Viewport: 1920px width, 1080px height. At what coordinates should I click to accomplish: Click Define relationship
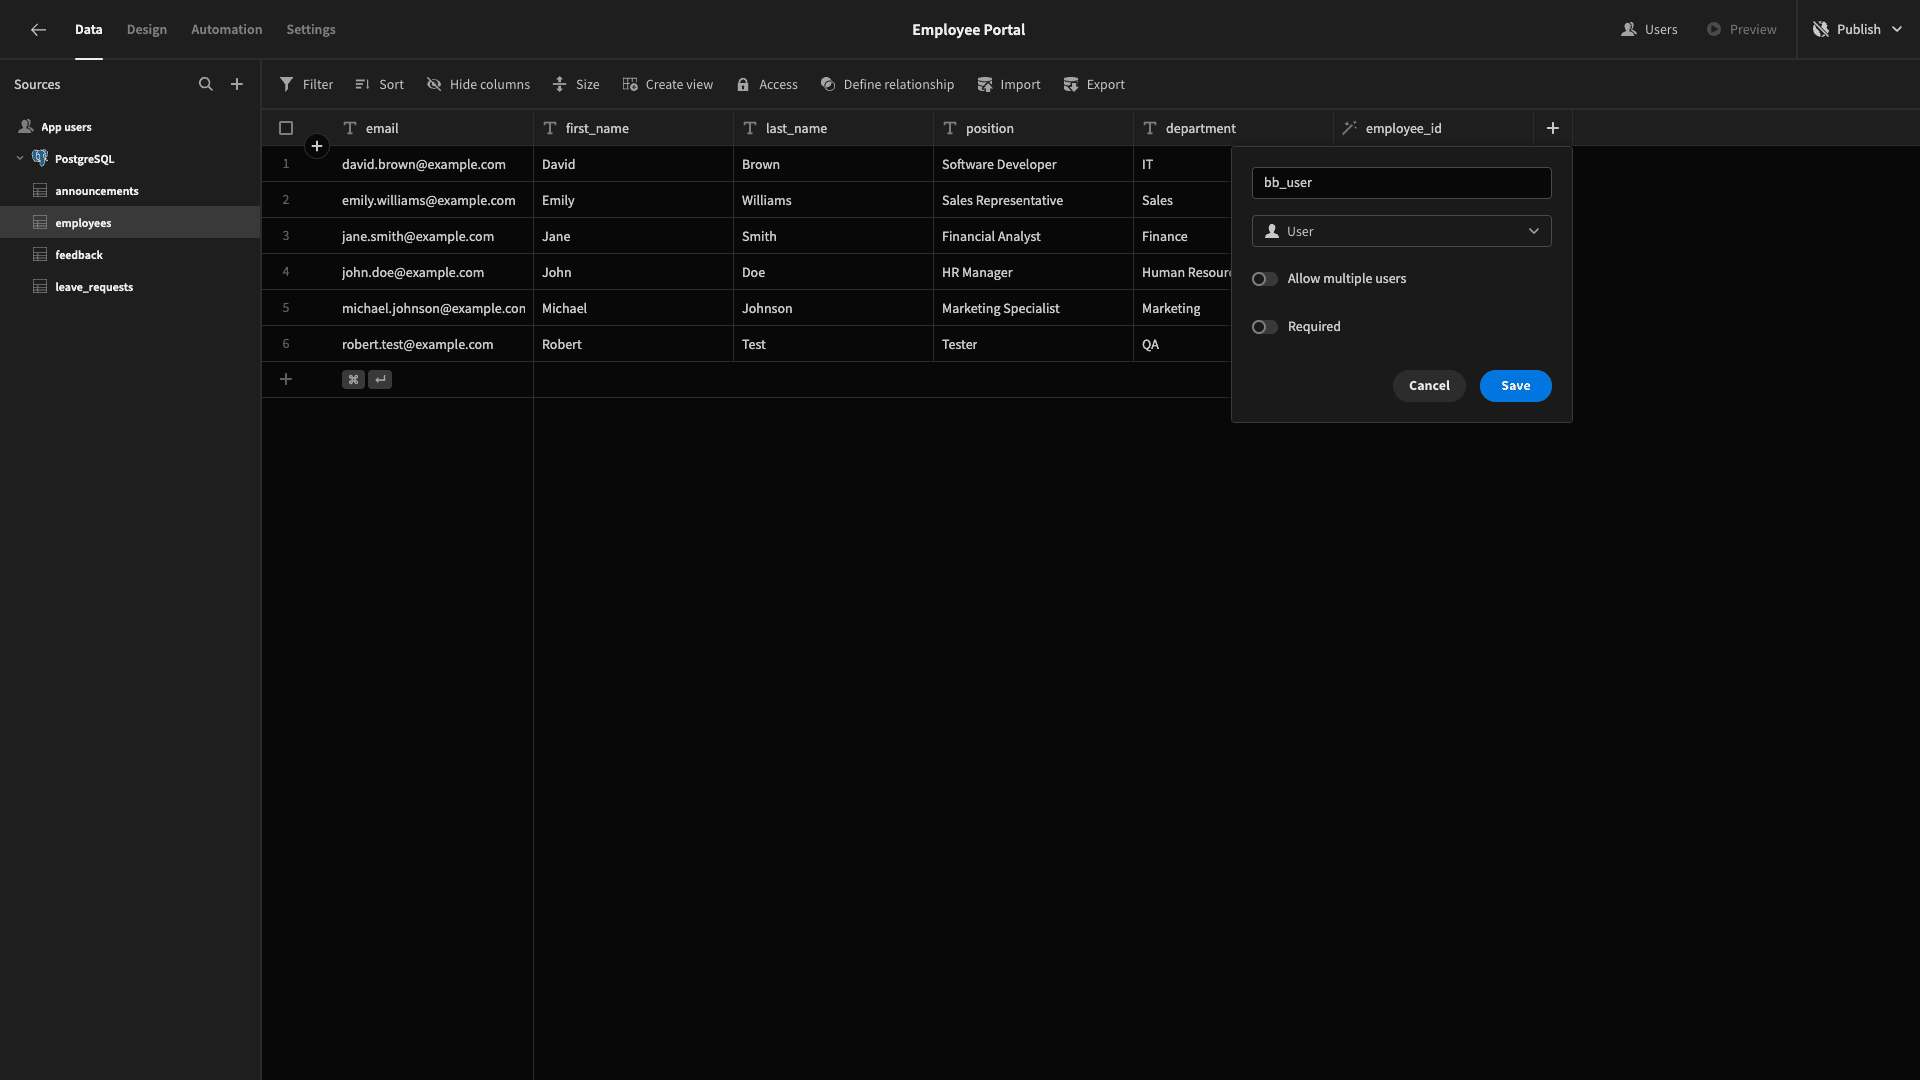coord(887,85)
